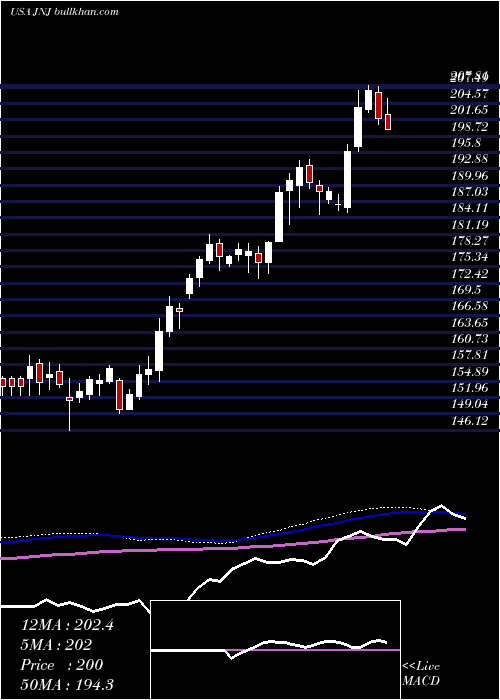The image size is (500, 700).
Task: Click the '12MA : 202.4' readout
Action: (67, 625)
